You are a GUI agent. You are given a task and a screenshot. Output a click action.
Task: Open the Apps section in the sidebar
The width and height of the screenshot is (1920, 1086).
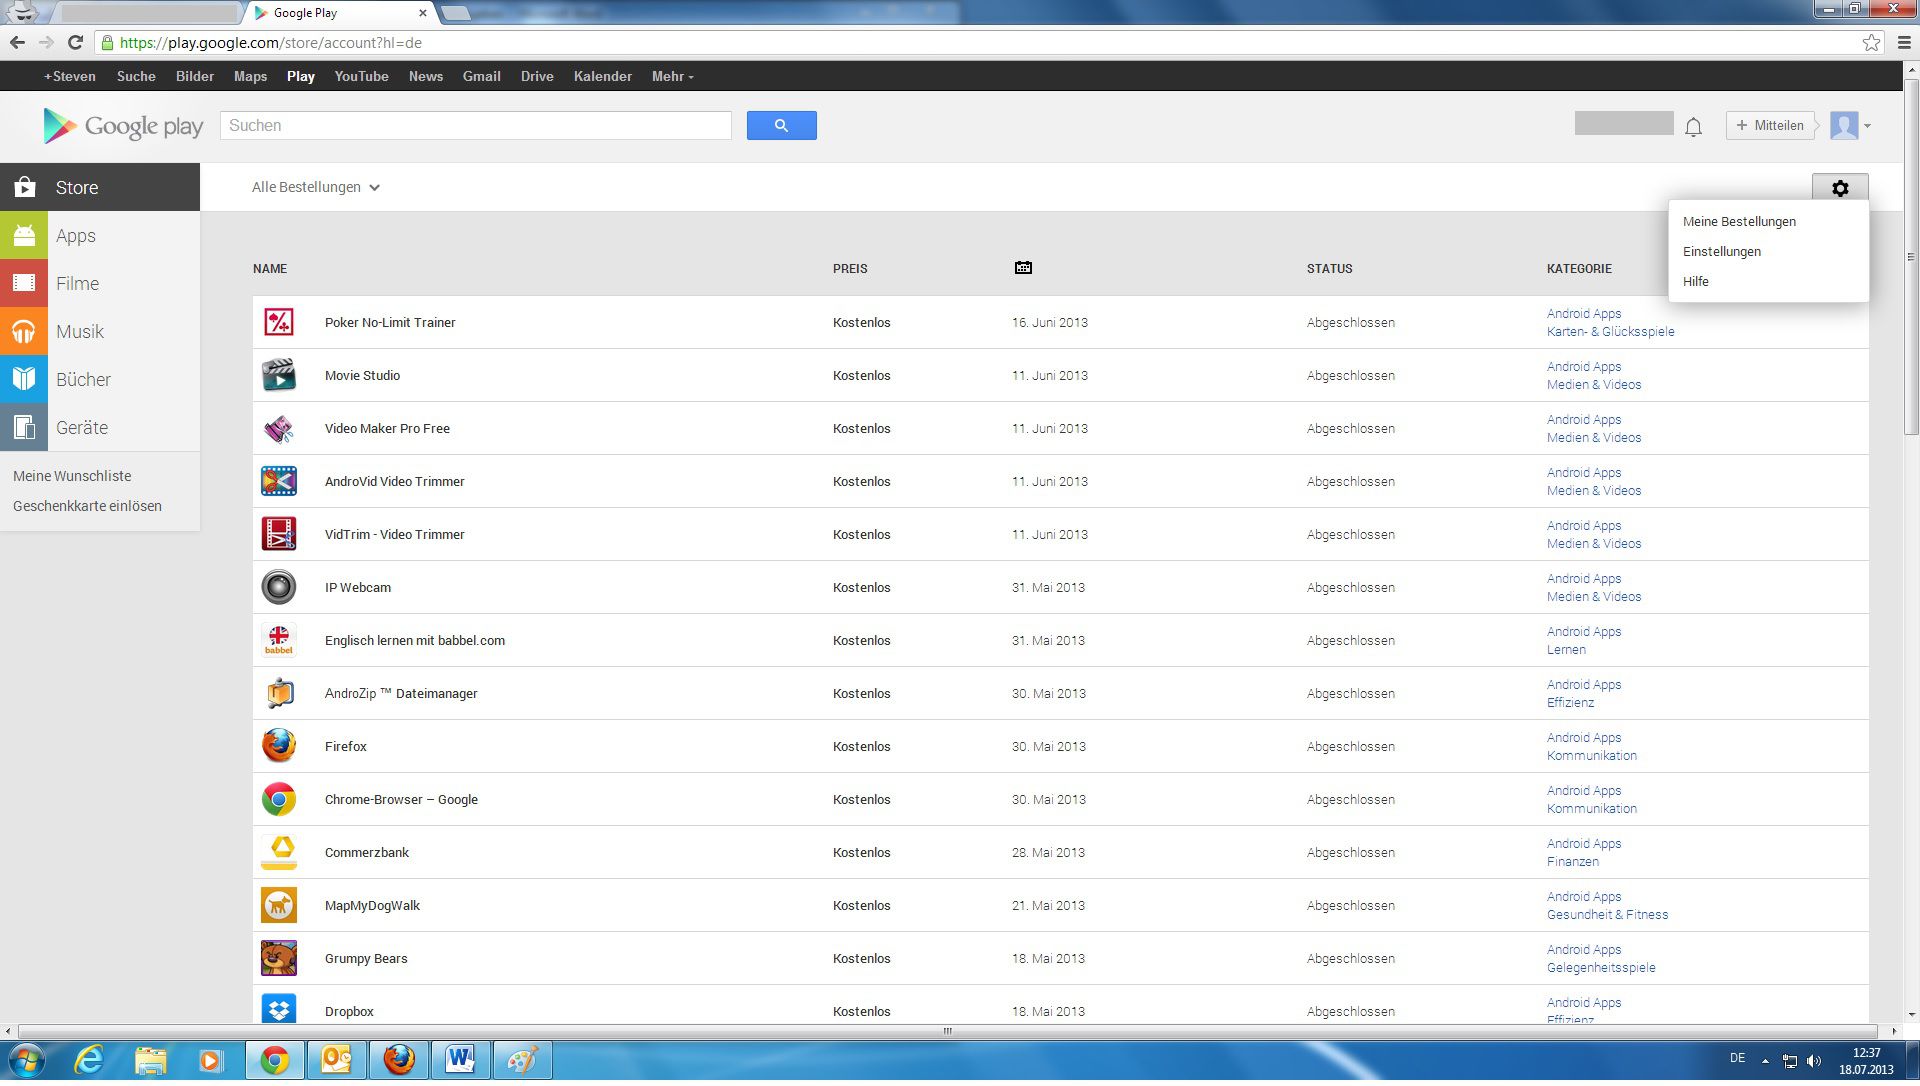(x=75, y=235)
